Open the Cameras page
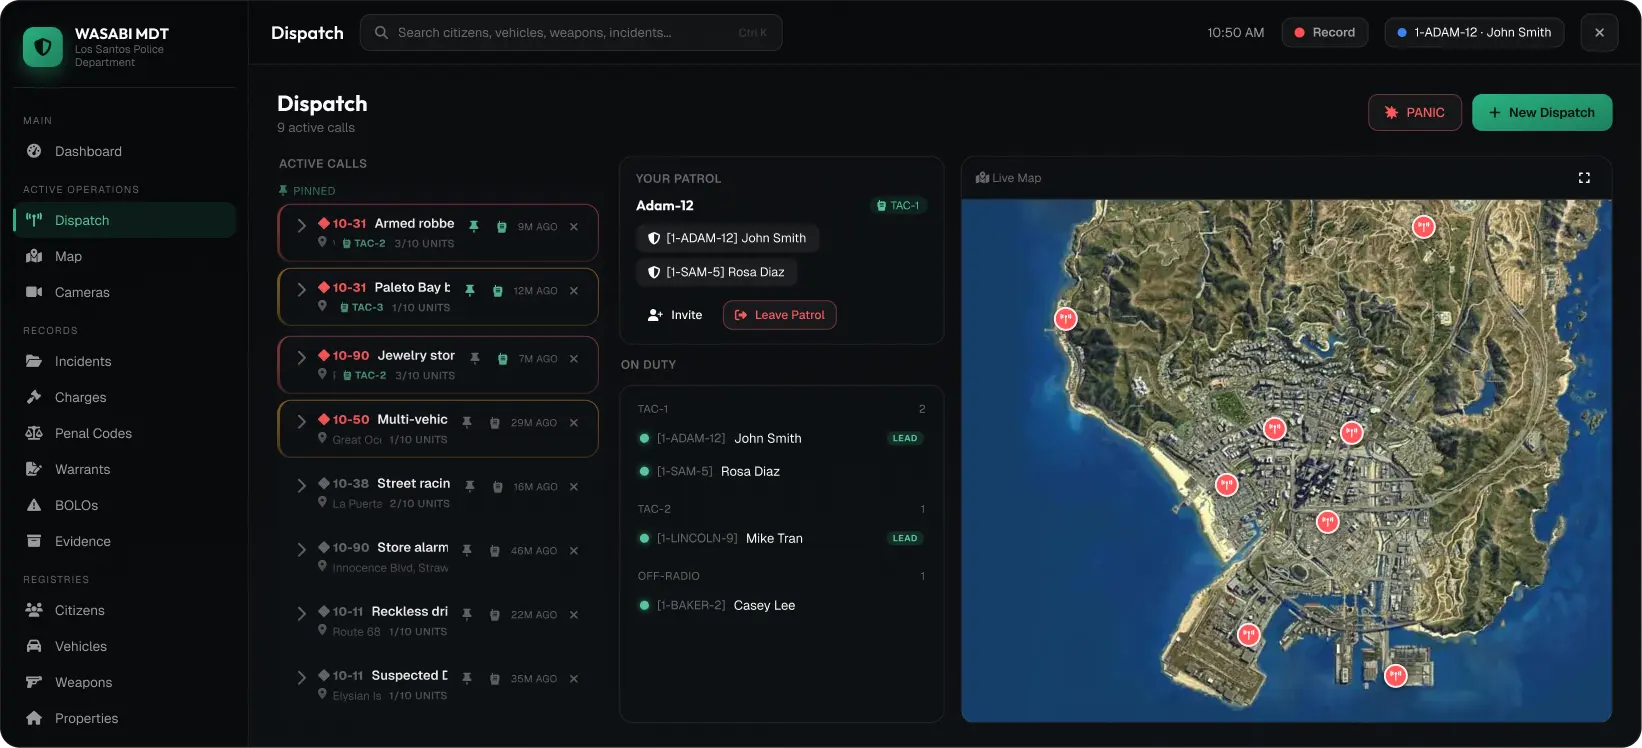 [124, 292]
